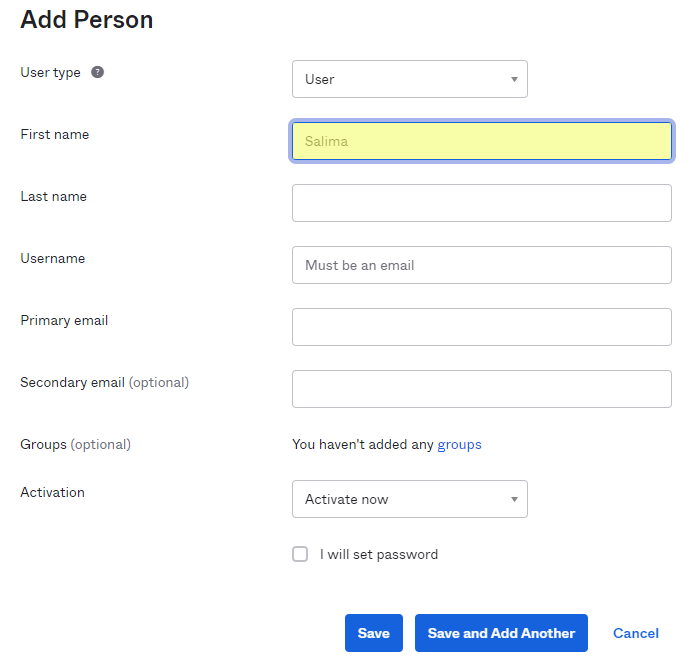Click Save and Add Another
The image size is (696, 661).
pyautogui.click(x=501, y=633)
